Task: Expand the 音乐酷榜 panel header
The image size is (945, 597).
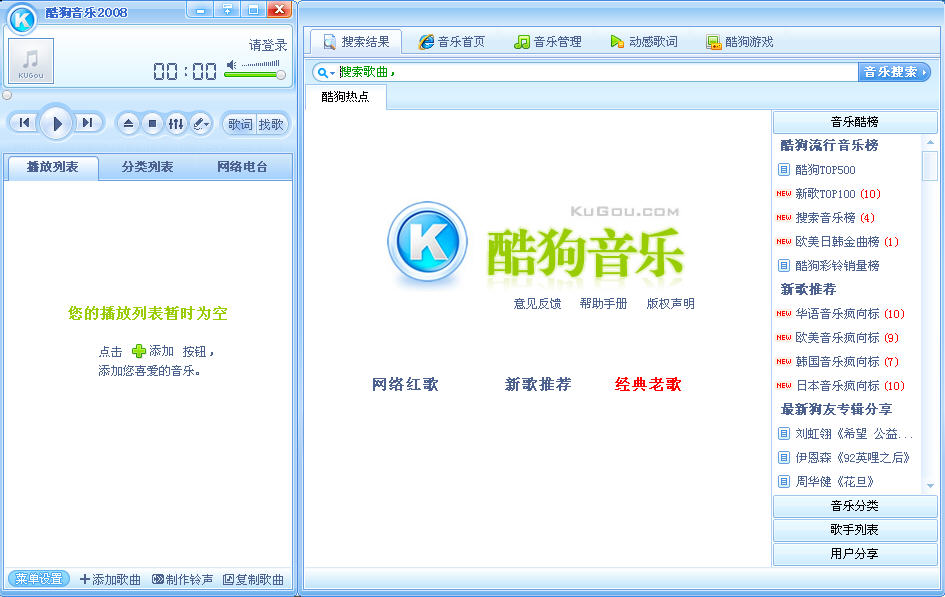Action: 855,122
